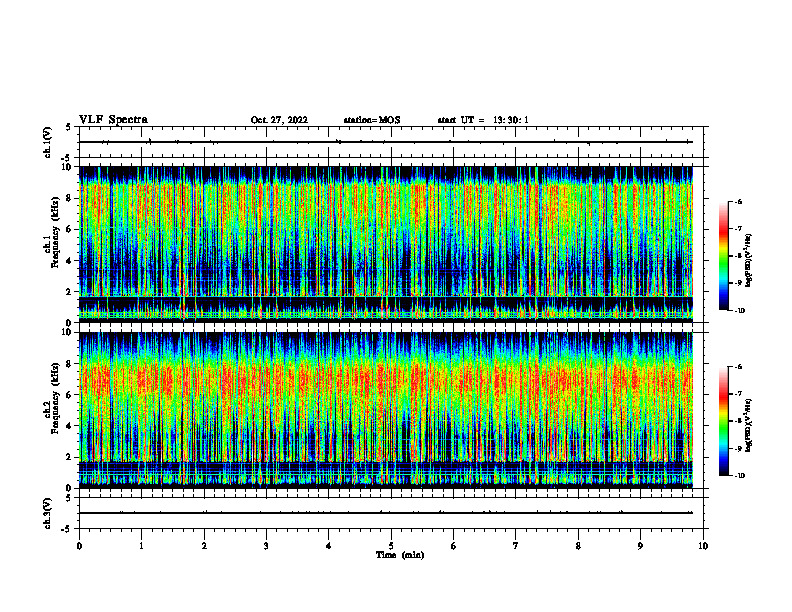Click time axis tick label "6"

(x=454, y=546)
